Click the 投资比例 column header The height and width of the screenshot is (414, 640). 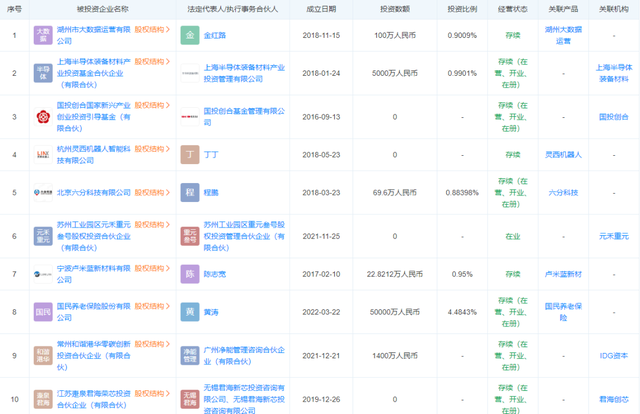[462, 9]
